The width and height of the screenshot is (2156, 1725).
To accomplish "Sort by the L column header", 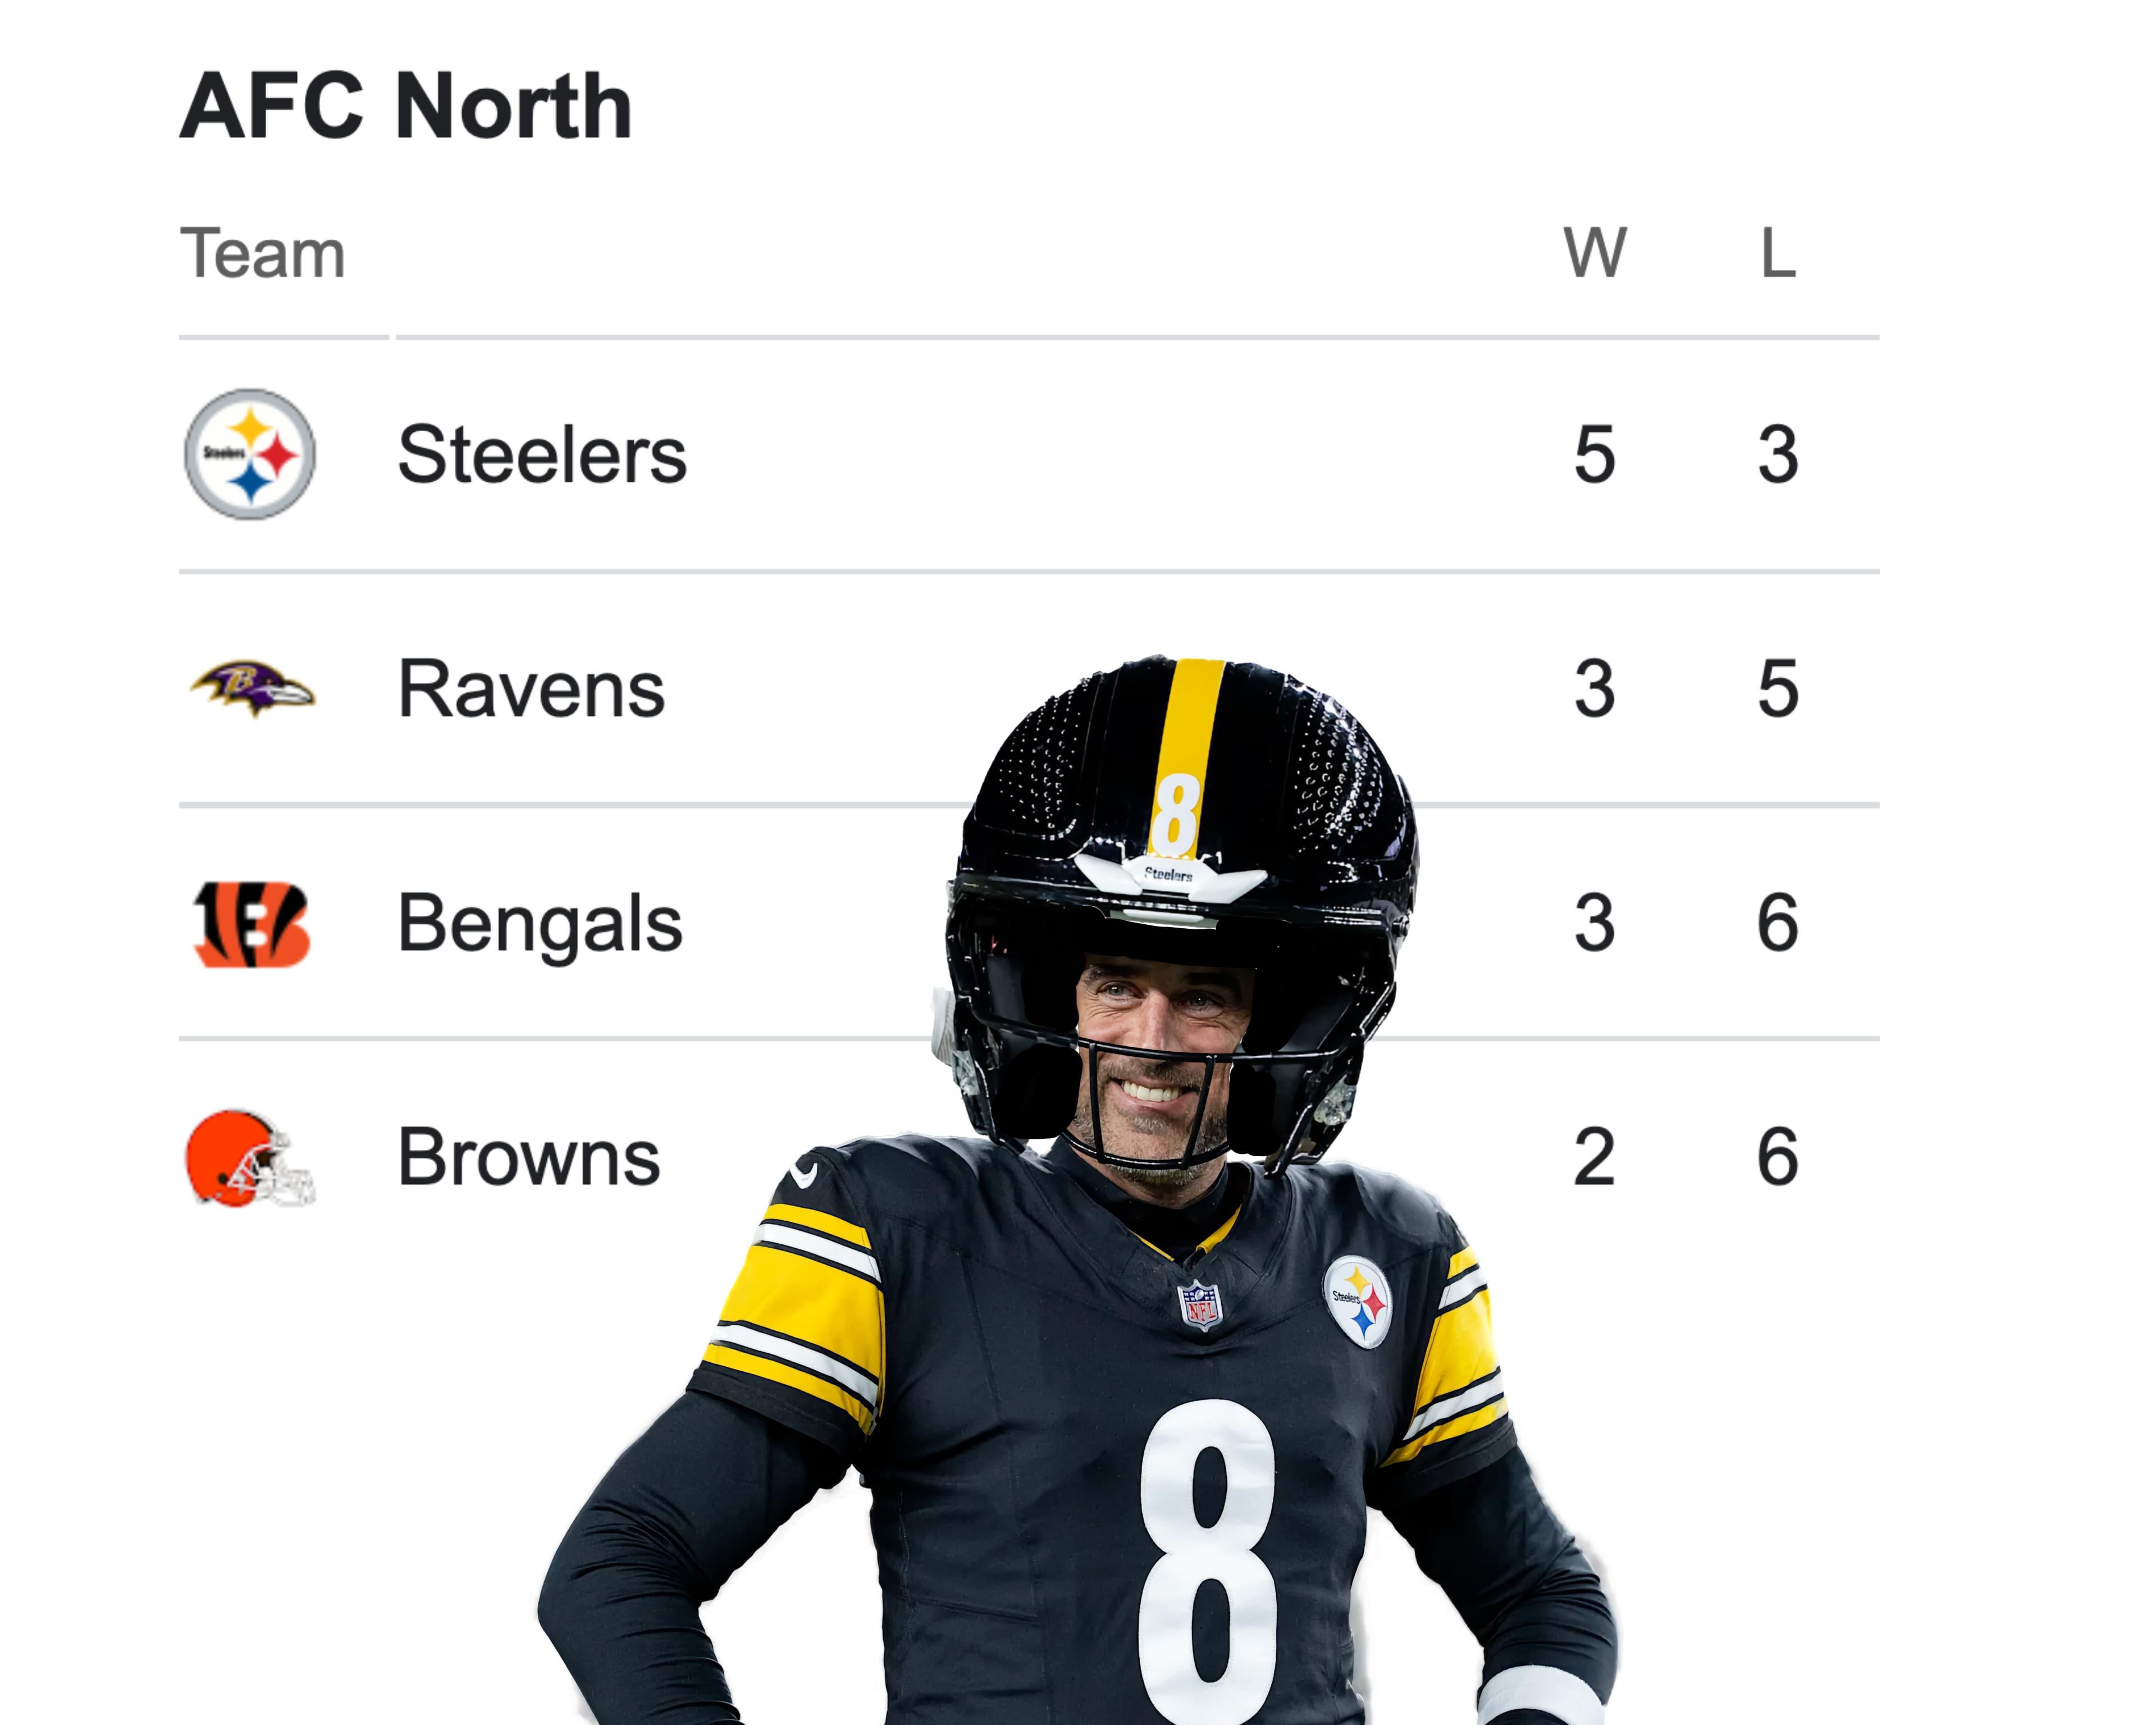I will point(1778,253).
